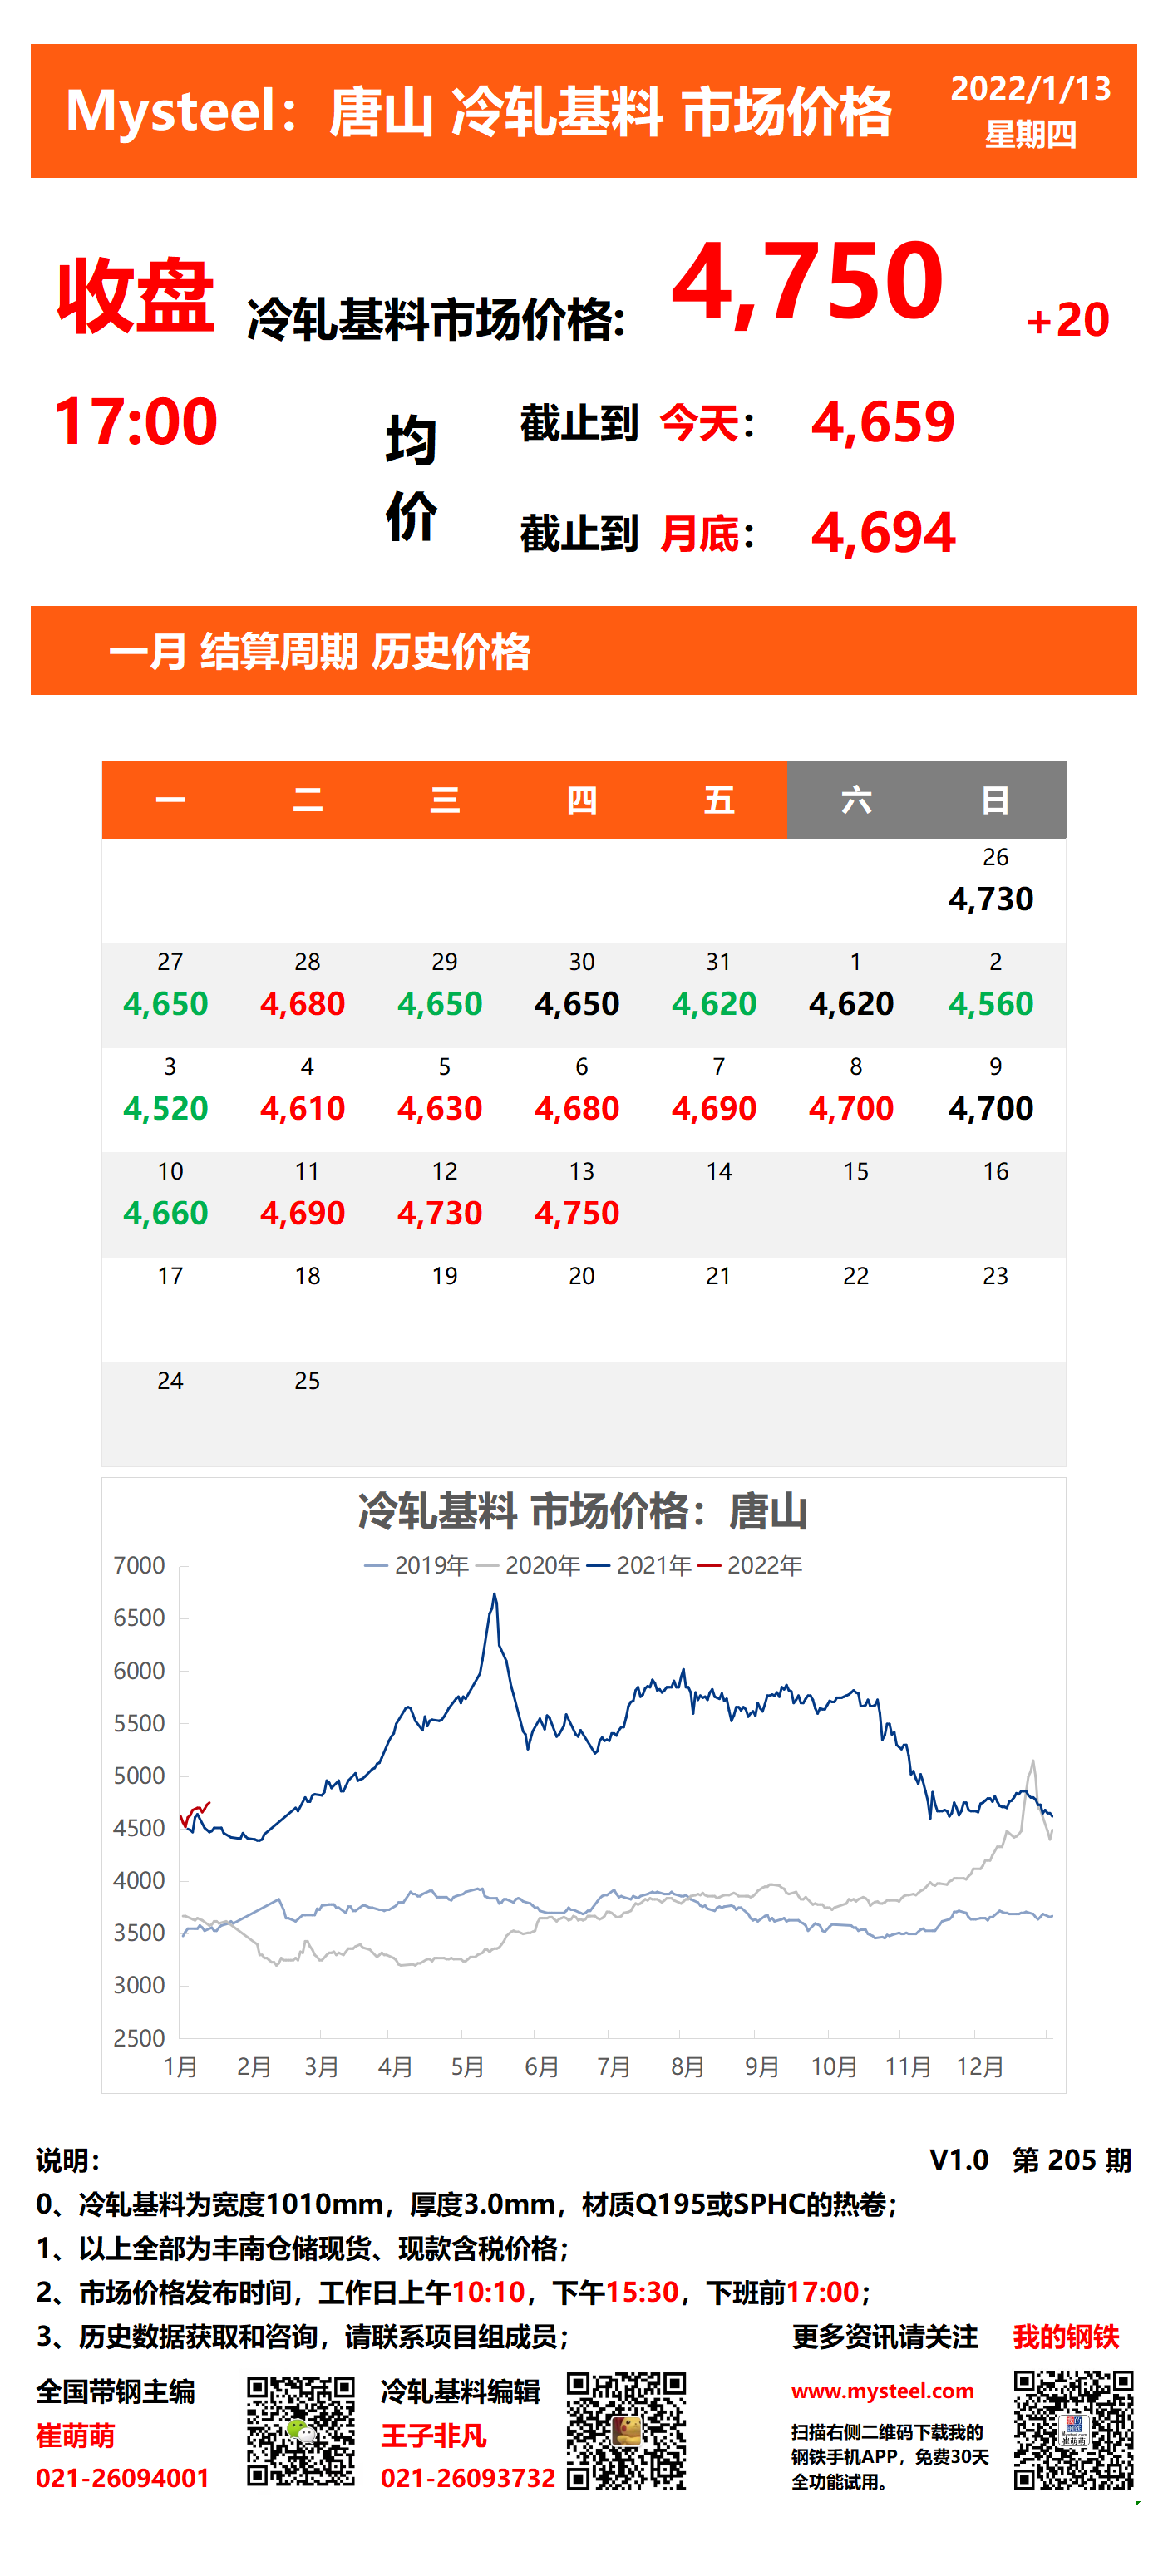This screenshot has height=2576, width=1168.
Task: Click the red 收盘 label
Action: [x=135, y=296]
